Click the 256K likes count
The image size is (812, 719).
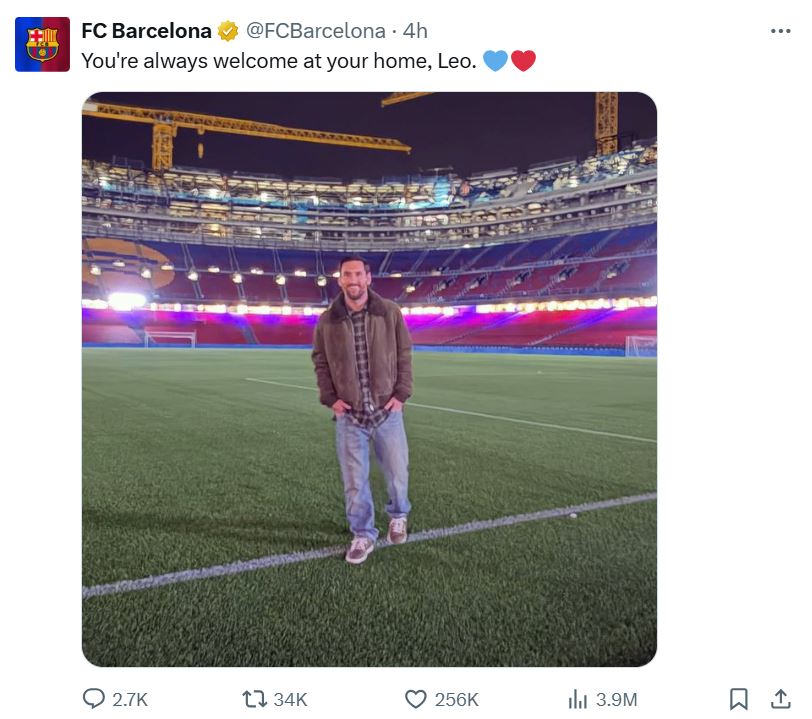pos(456,699)
